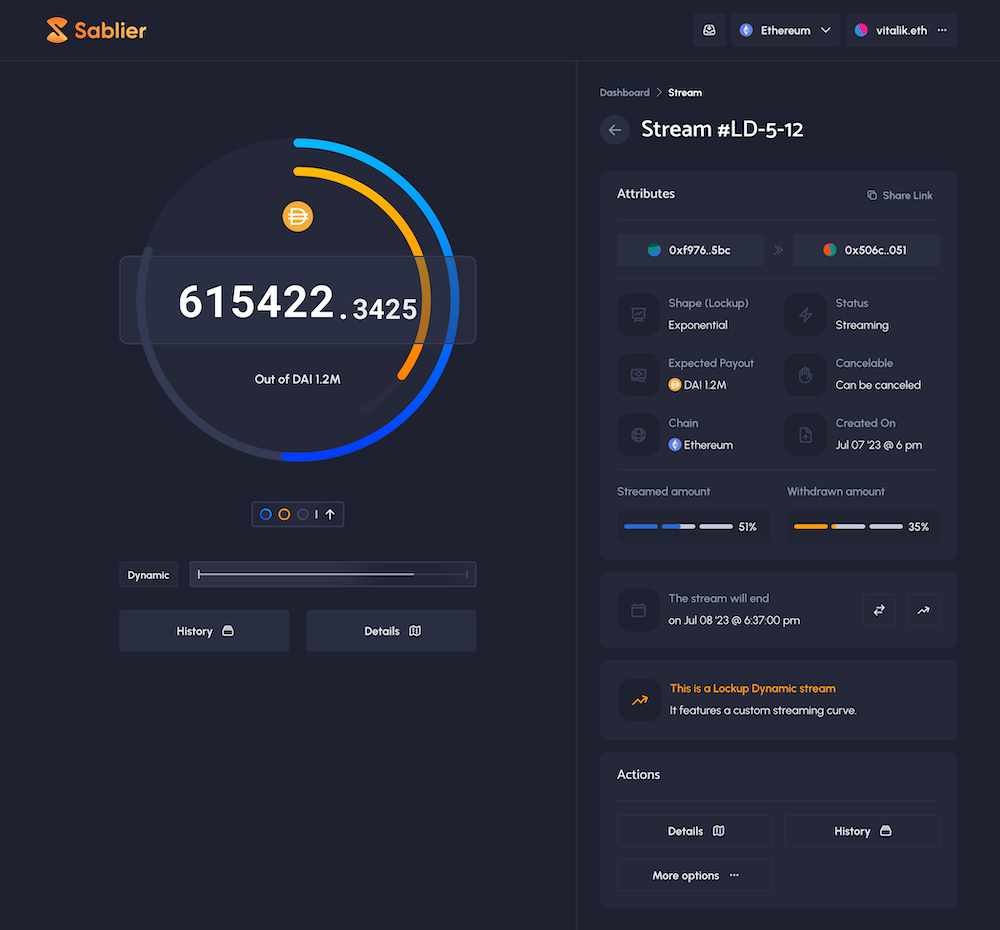This screenshot has height=930, width=1000.
Task: Select the Stream breadcrumb item
Action: click(684, 92)
